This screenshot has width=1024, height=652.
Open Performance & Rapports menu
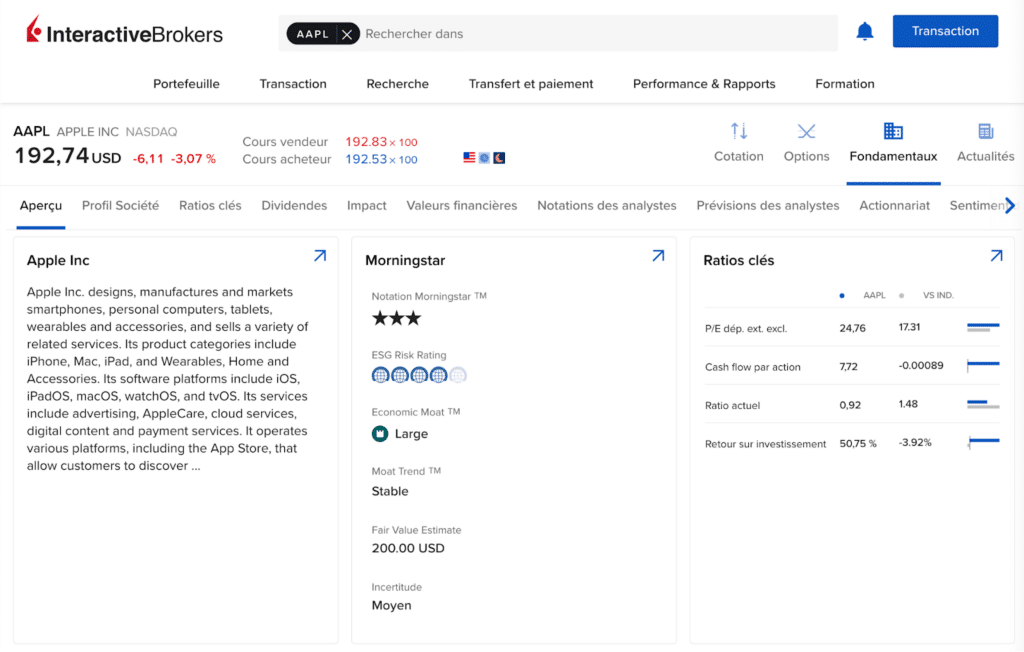coord(704,84)
